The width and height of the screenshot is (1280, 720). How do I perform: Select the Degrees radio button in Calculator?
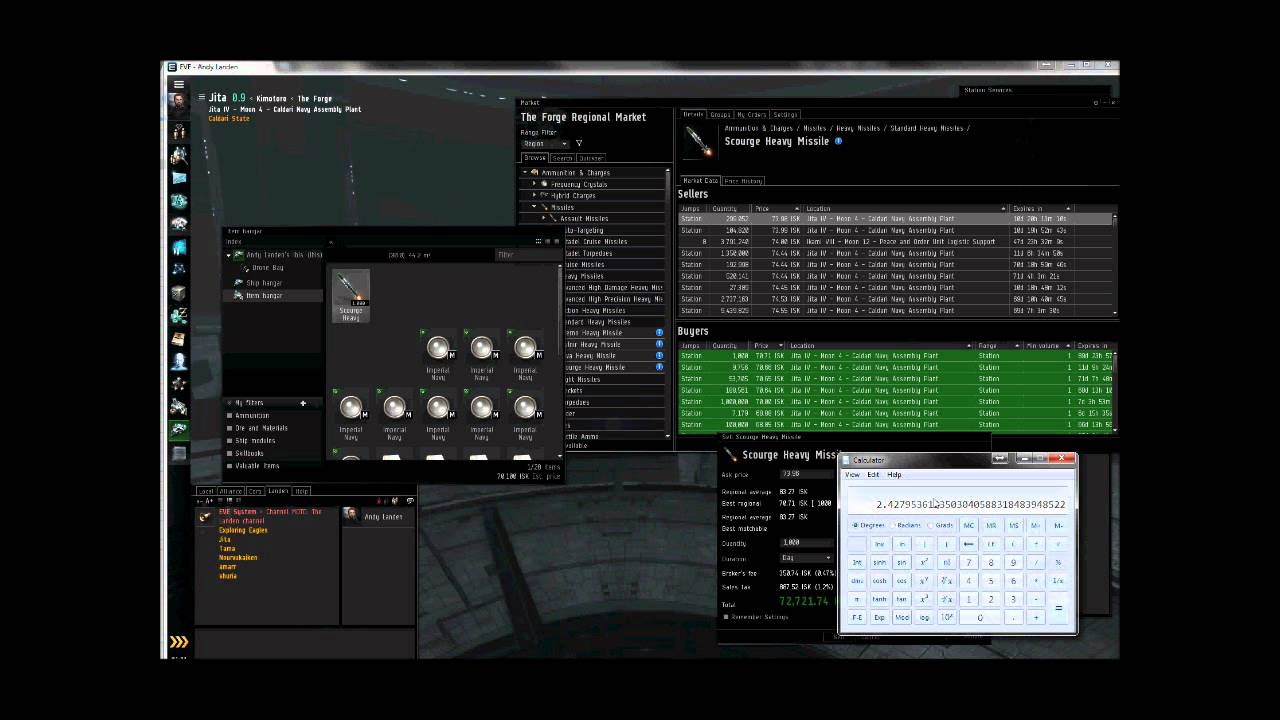coord(855,525)
